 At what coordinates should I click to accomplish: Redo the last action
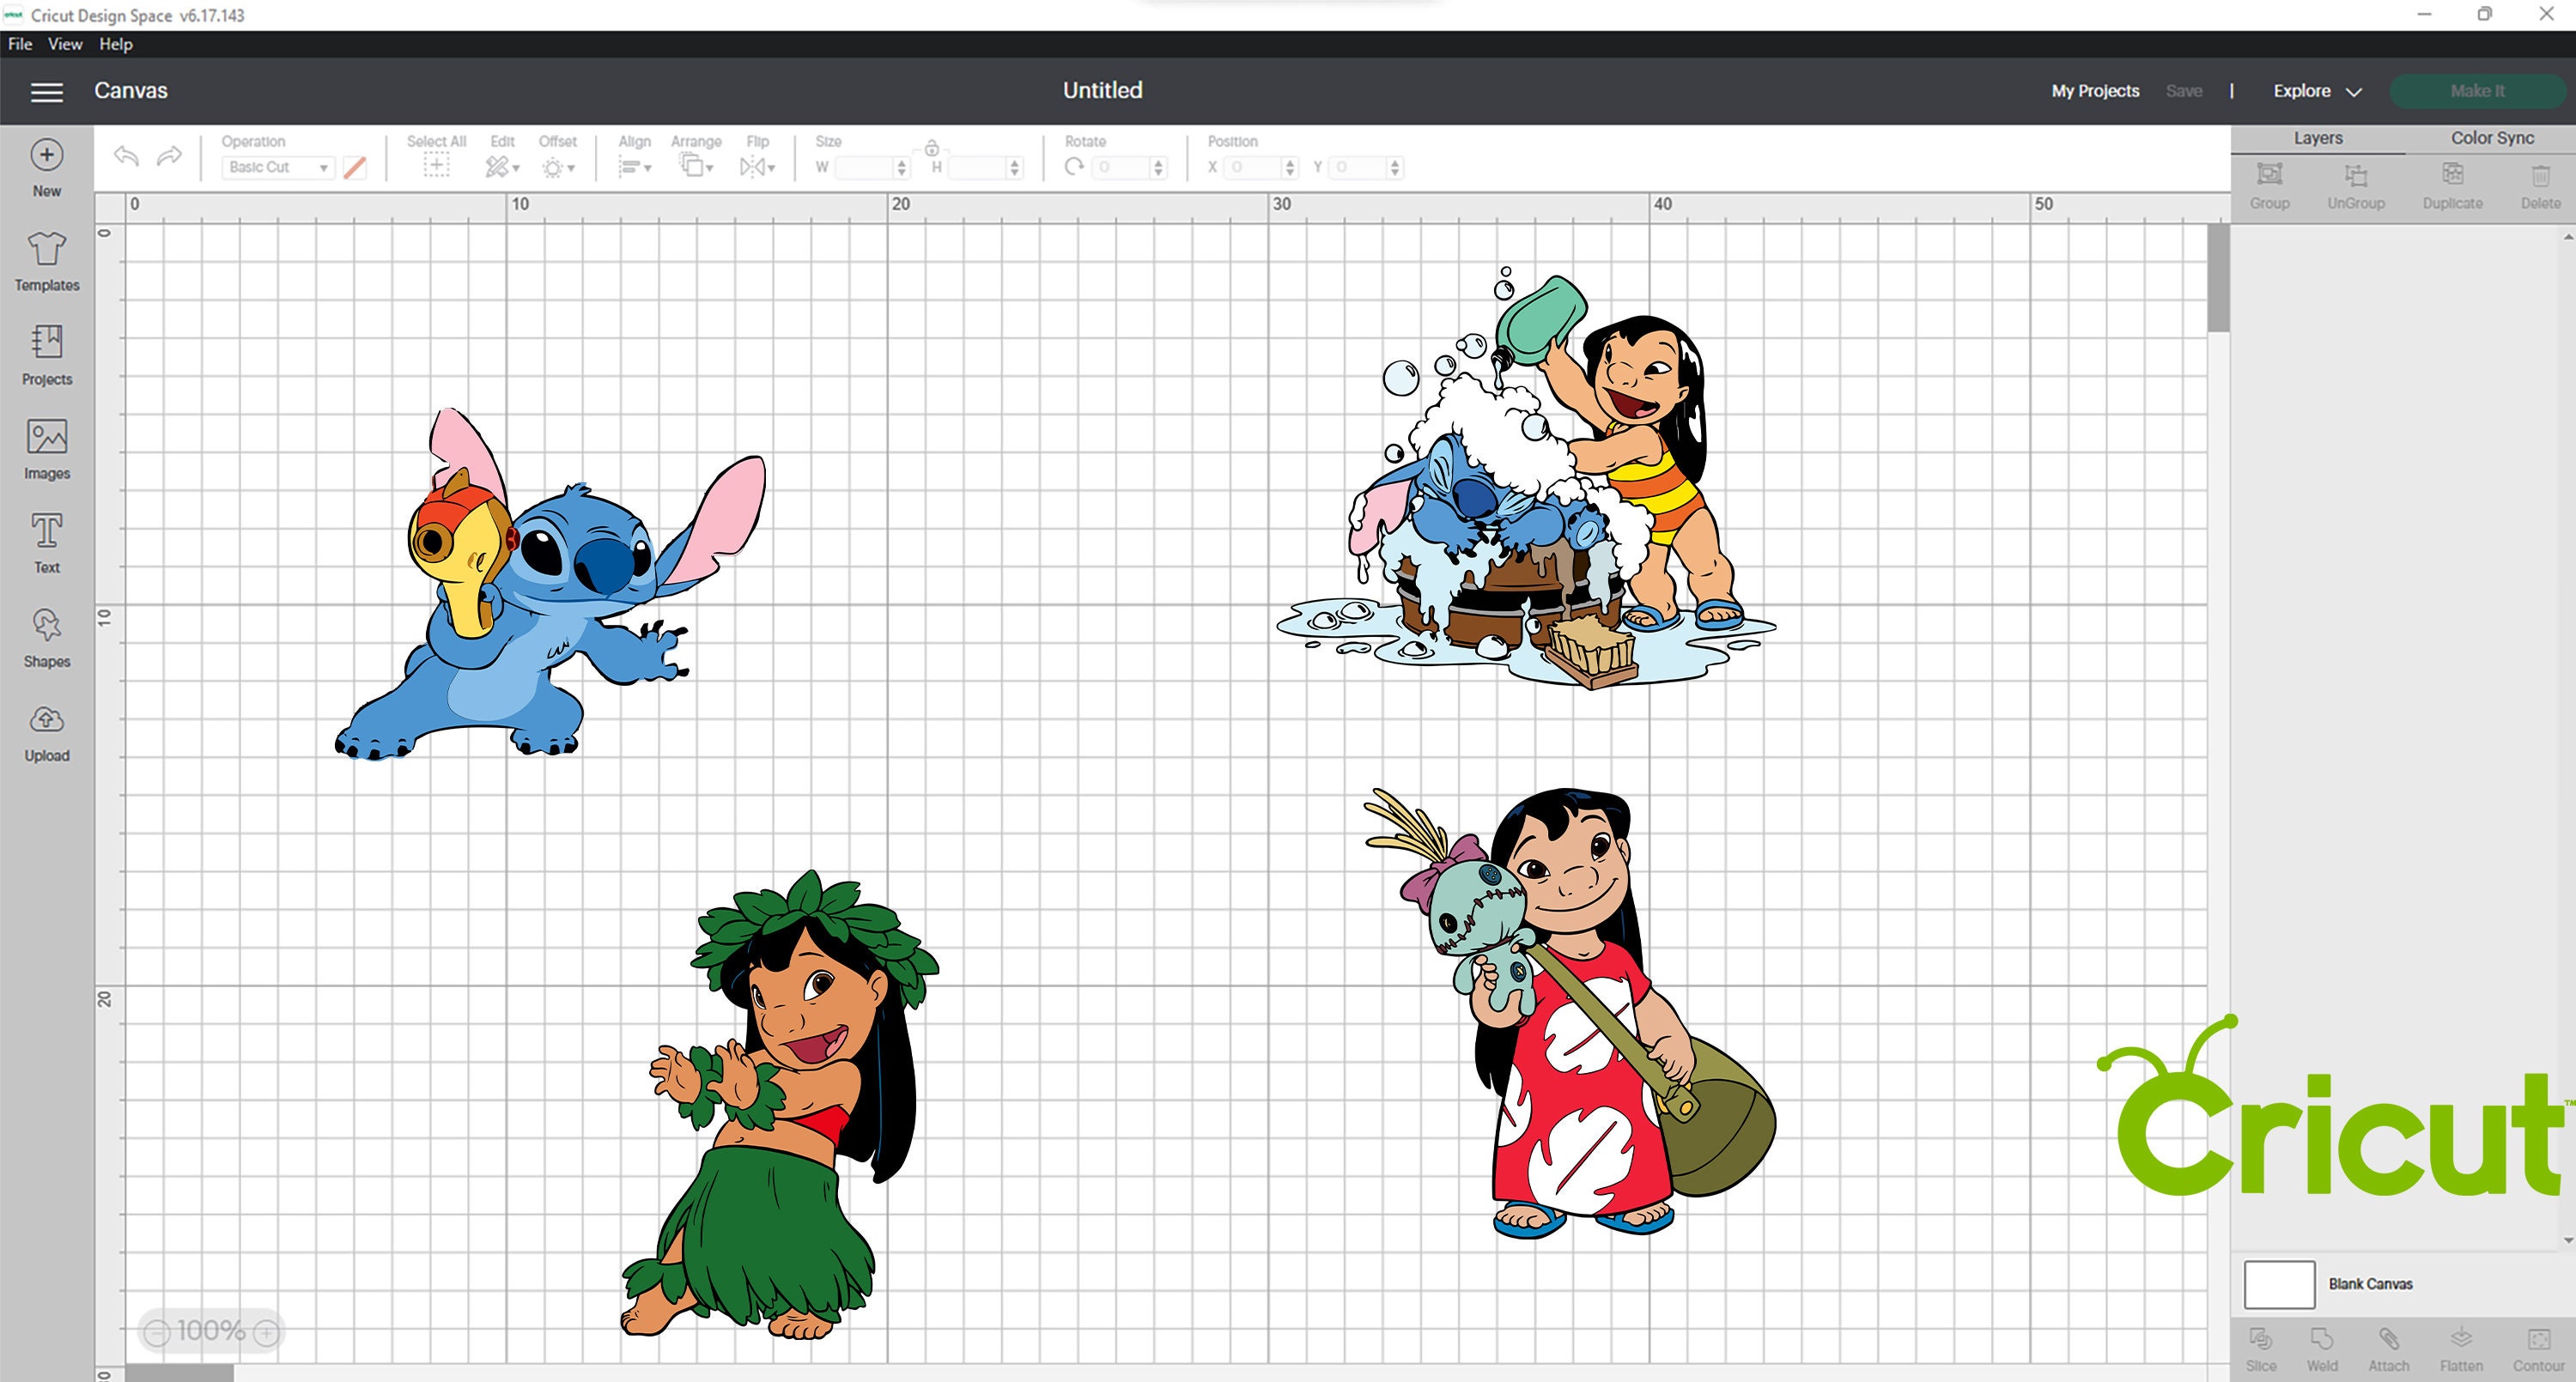click(x=169, y=156)
